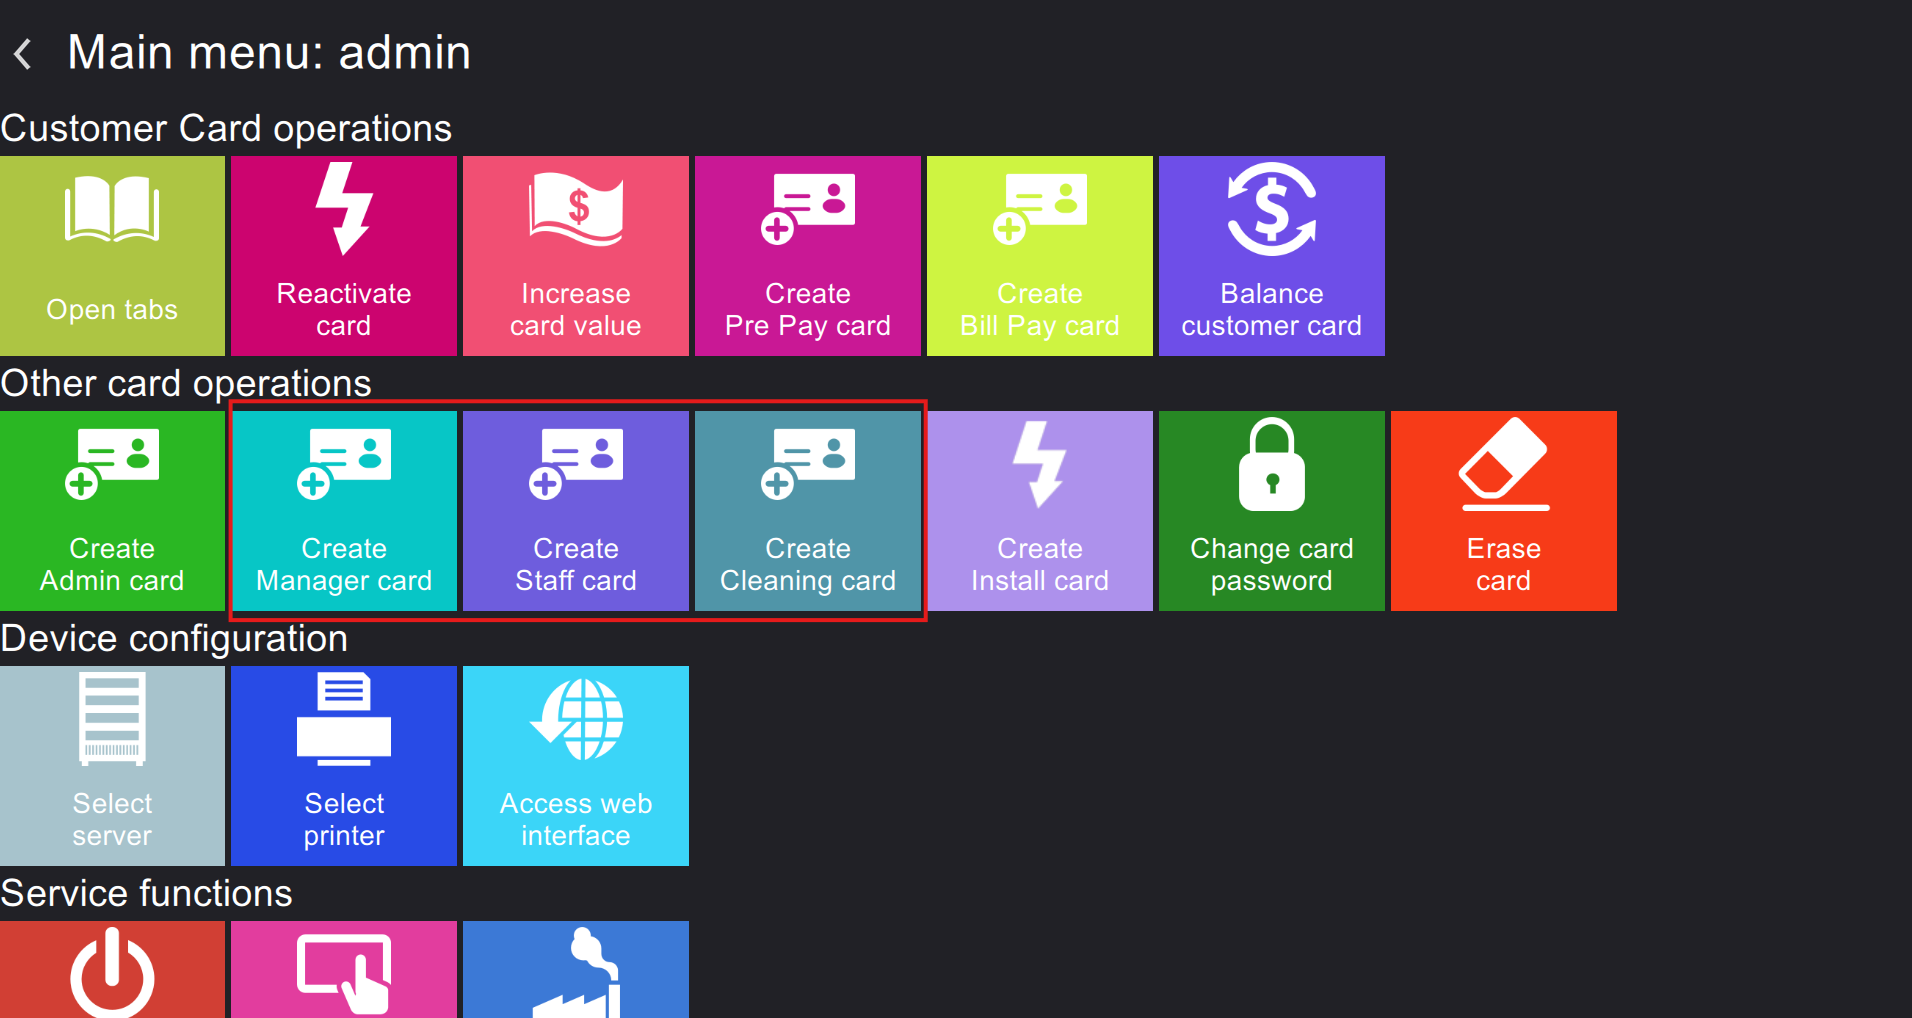Select the Reactivate card tile
Image resolution: width=1912 pixels, height=1018 pixels.
(344, 256)
